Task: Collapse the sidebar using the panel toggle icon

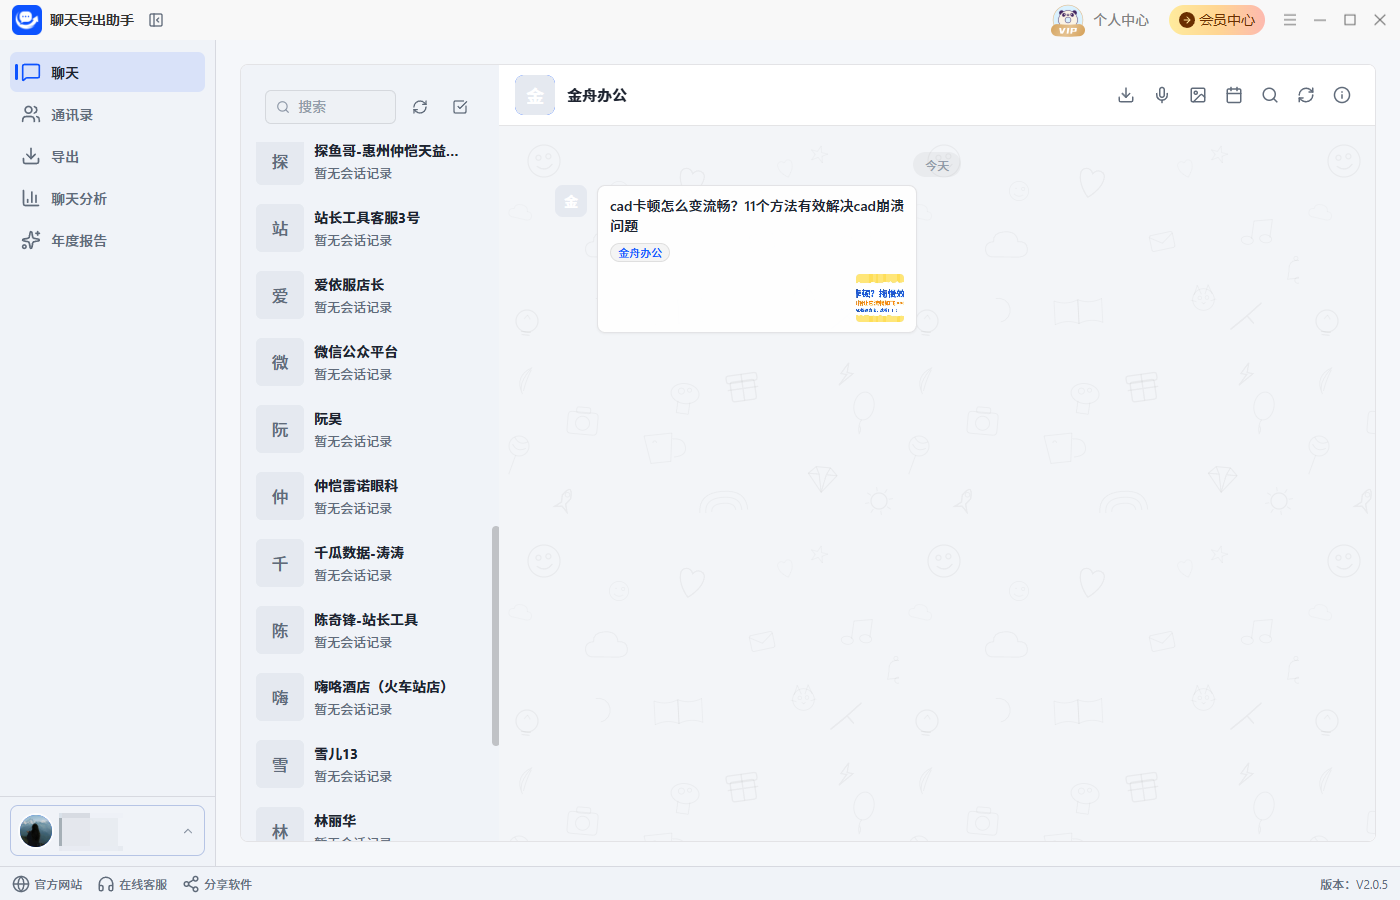Action: click(156, 20)
